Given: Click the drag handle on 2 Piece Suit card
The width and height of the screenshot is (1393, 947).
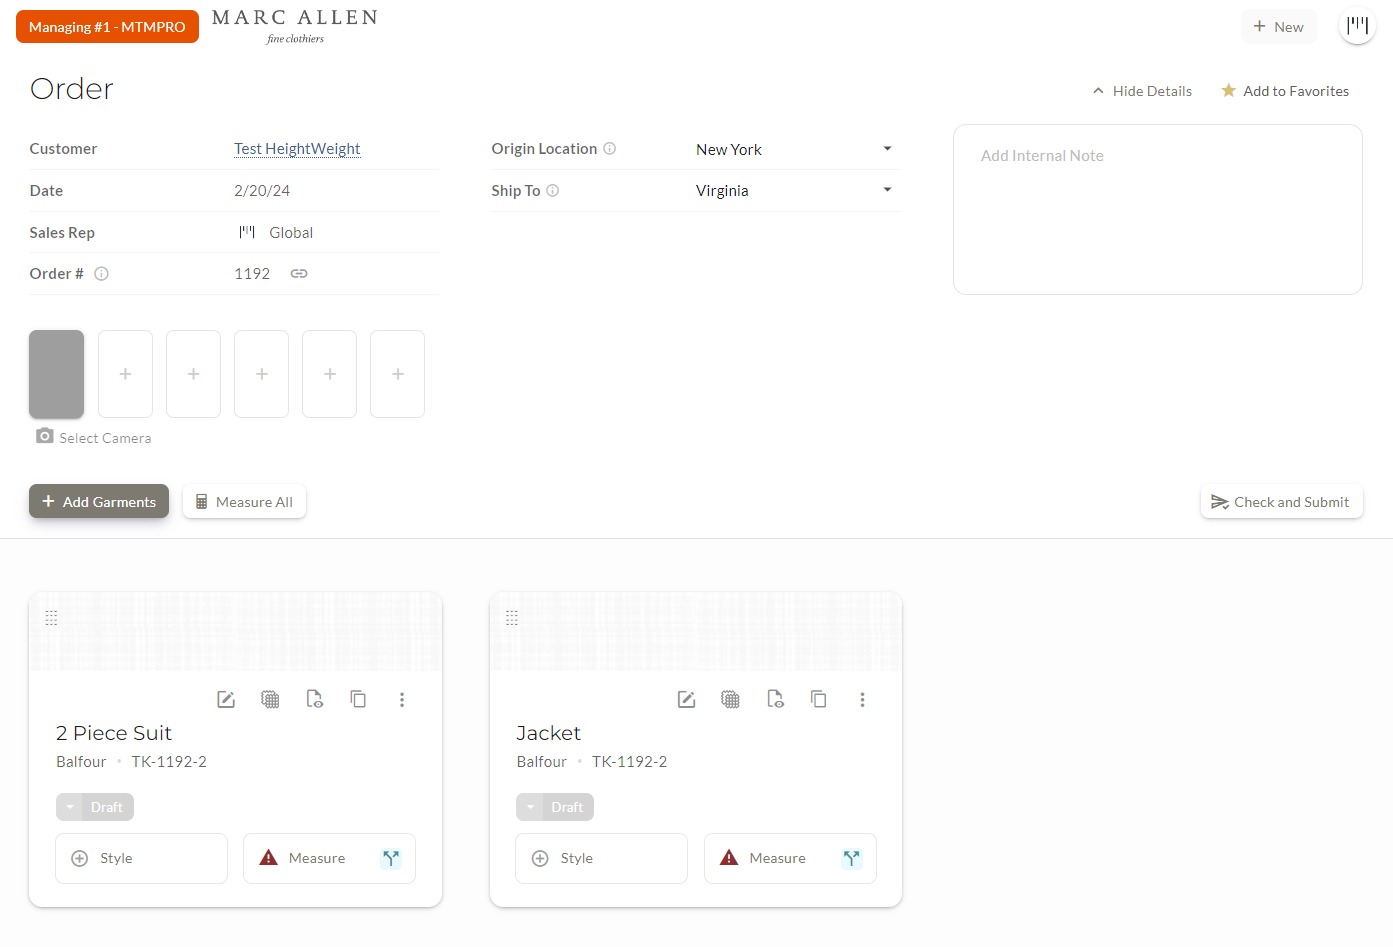Looking at the screenshot, I should [52, 618].
